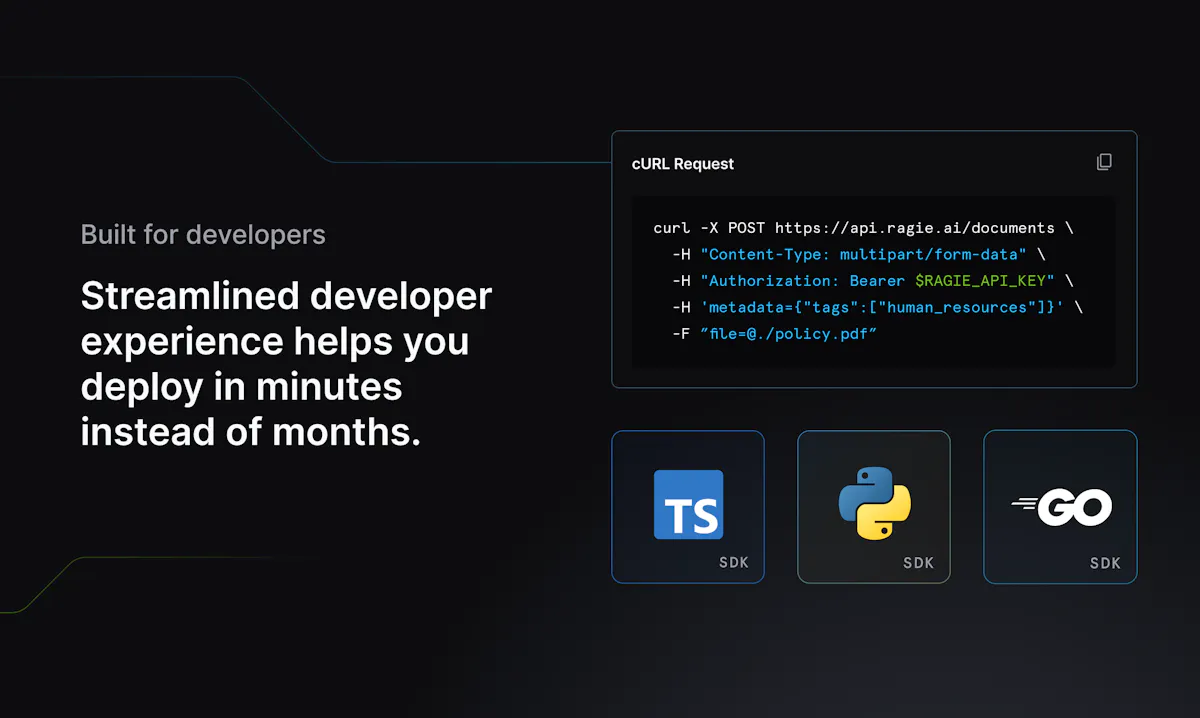
Task: Open the TypeScript SDK card
Action: pyautogui.click(x=688, y=507)
